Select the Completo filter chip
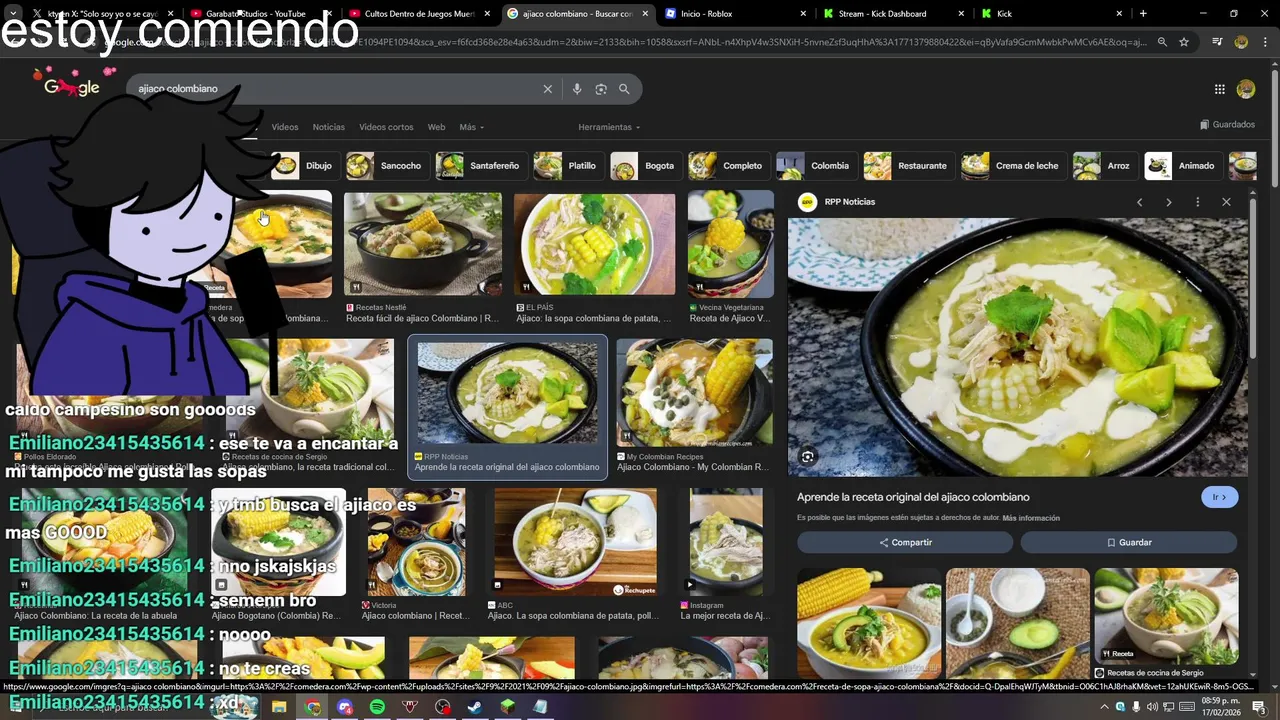The width and height of the screenshot is (1280, 720). point(728,166)
